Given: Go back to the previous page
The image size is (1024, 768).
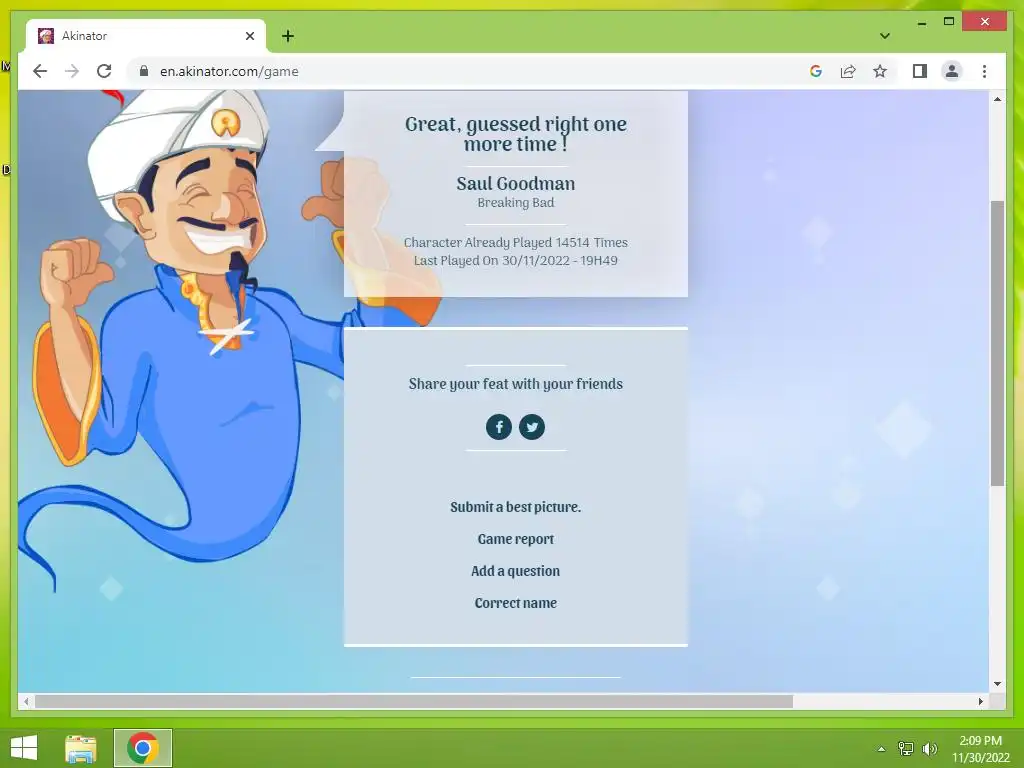Looking at the screenshot, I should (x=40, y=71).
